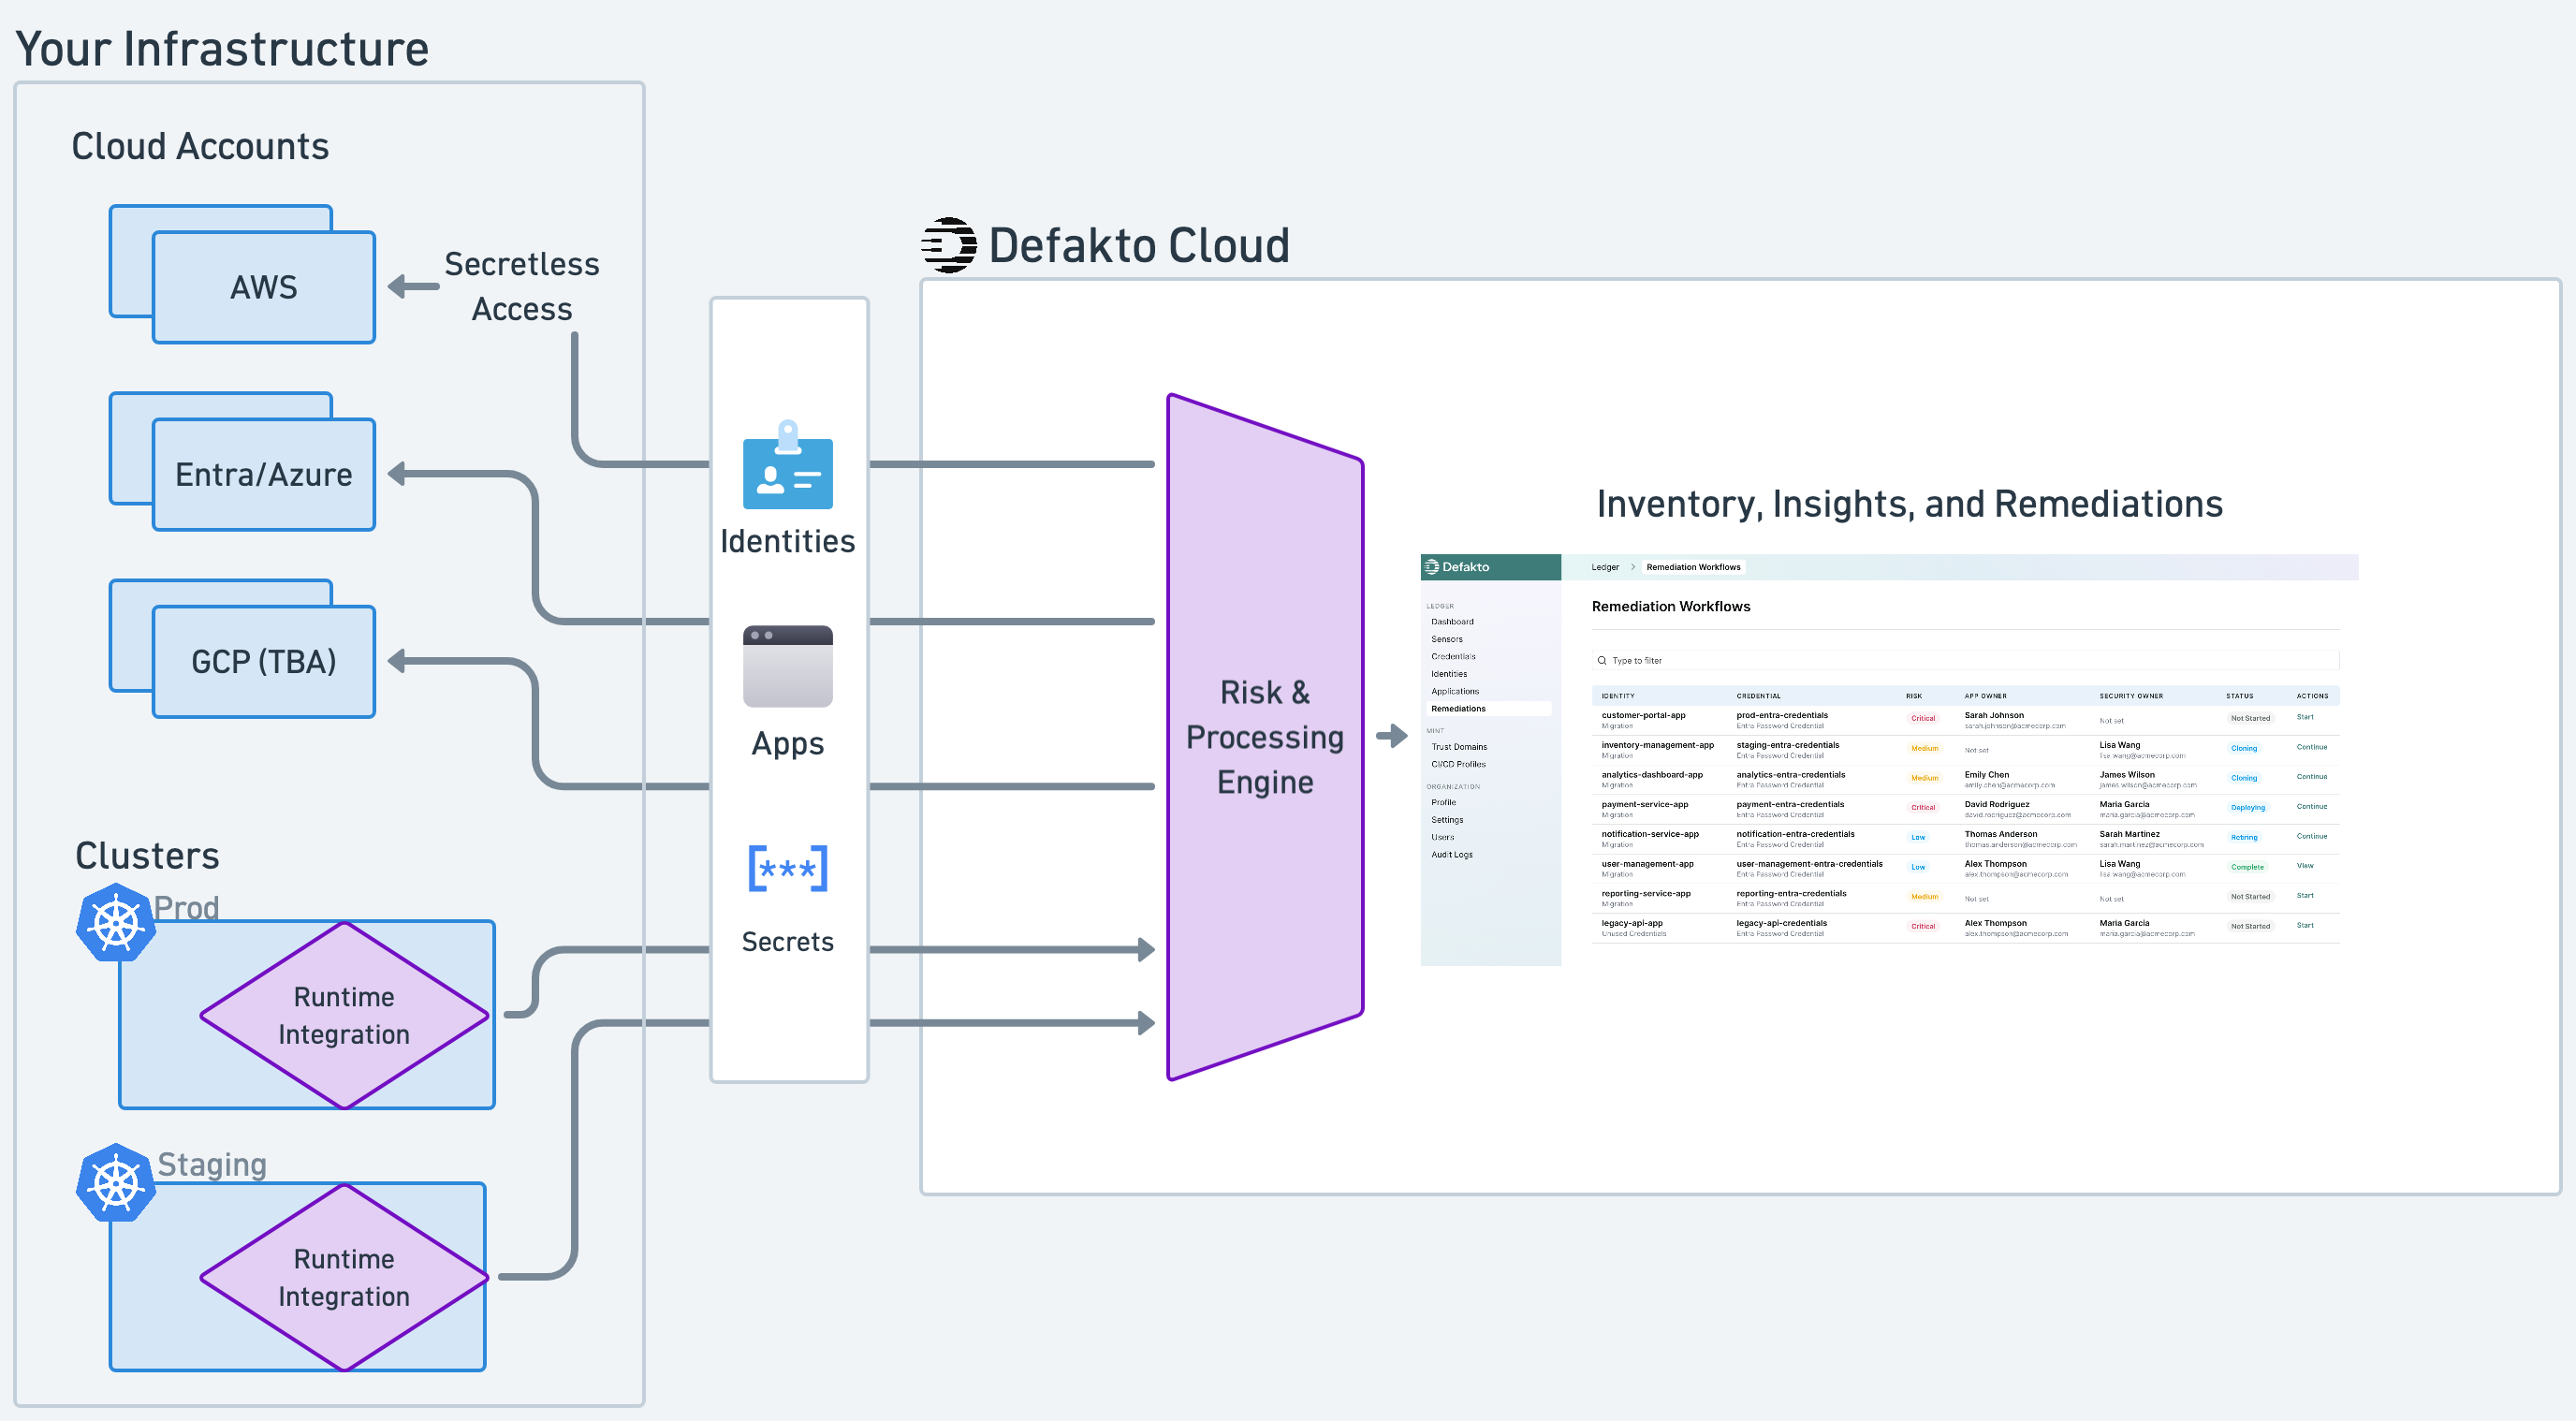Open Sensors in the sidebar
The width and height of the screenshot is (2576, 1421).
click(1446, 639)
